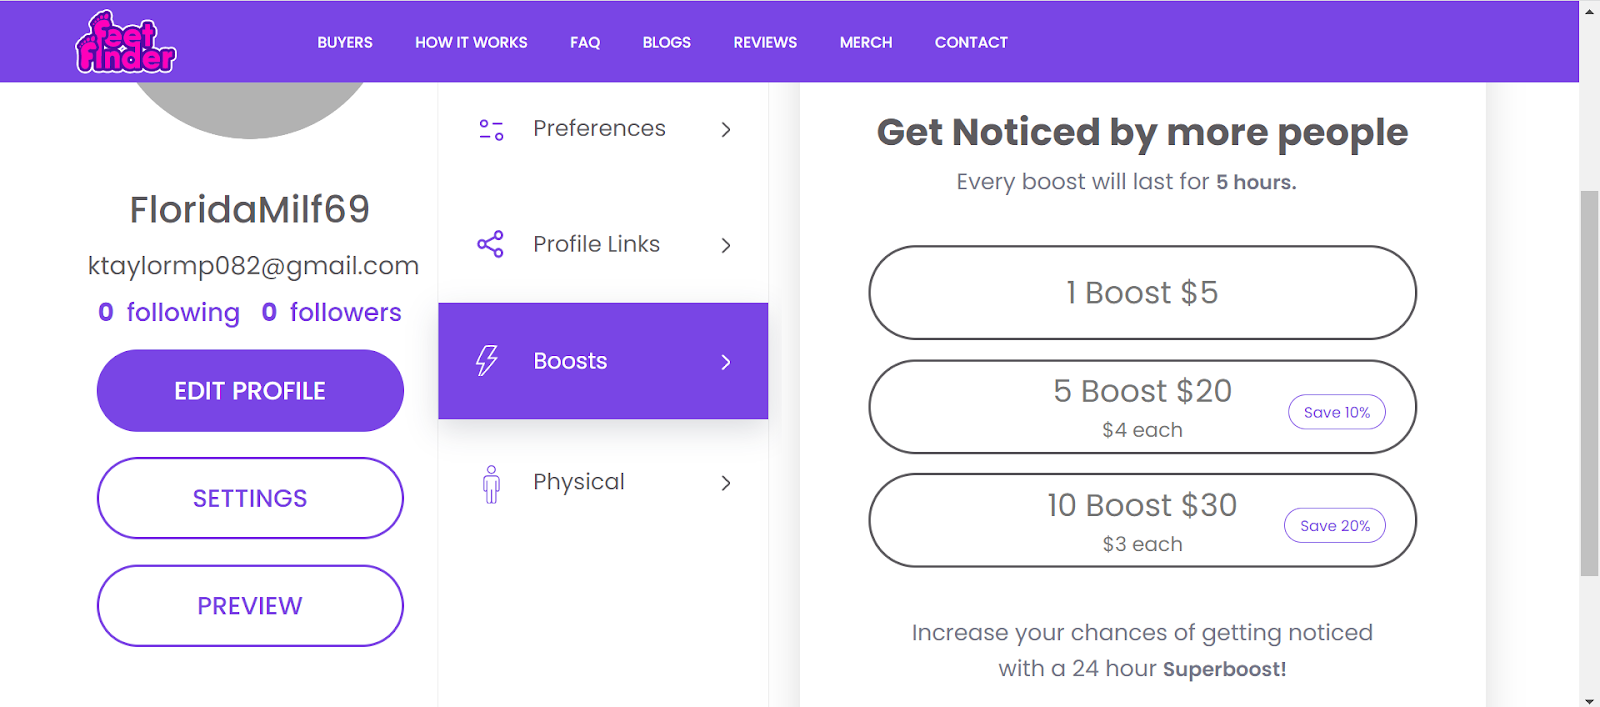This screenshot has height=707, width=1600.
Task: Click the PREVIEW button
Action: (250, 606)
